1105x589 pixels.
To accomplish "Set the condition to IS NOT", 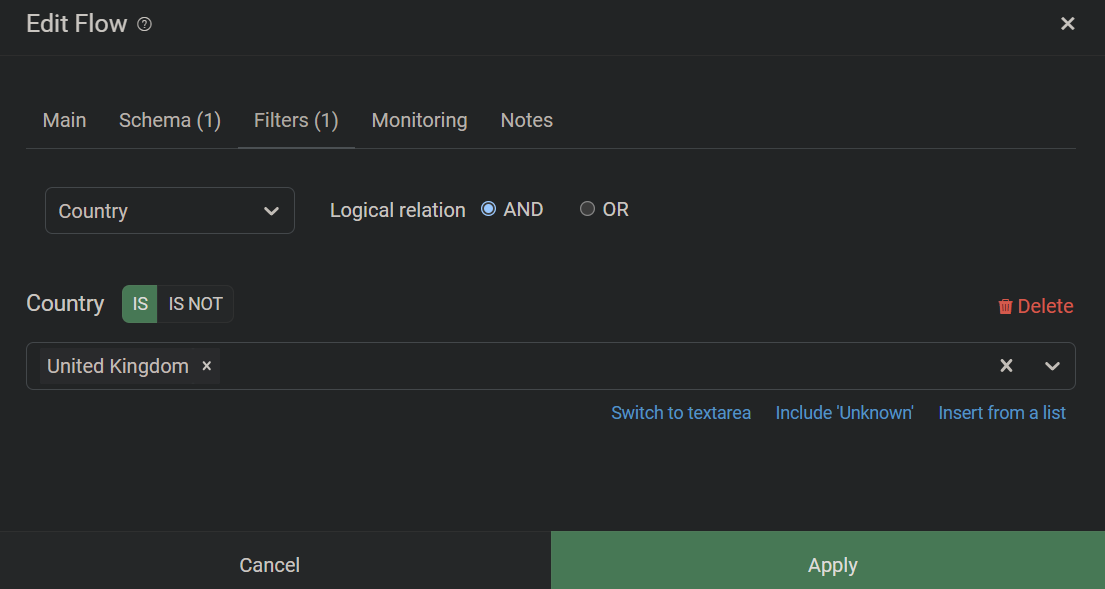I will pyautogui.click(x=195, y=304).
